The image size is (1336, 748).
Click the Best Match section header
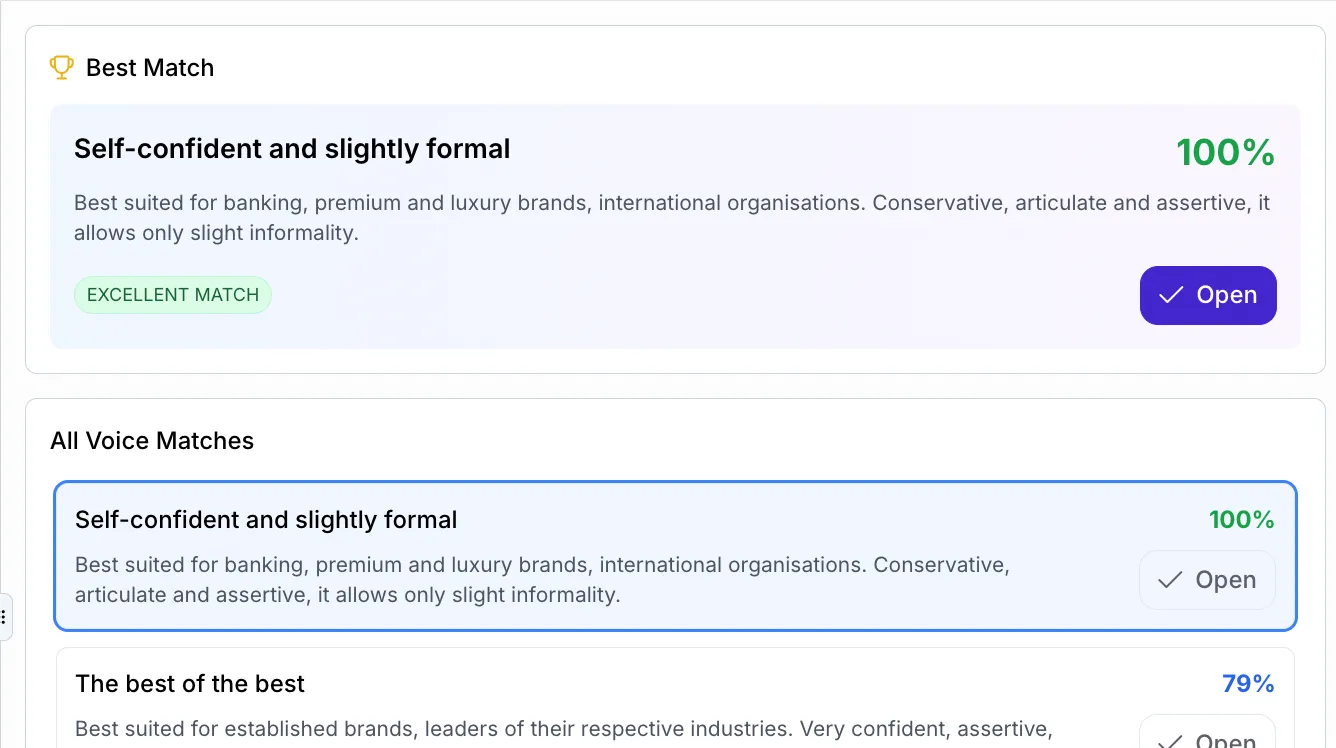(150, 67)
